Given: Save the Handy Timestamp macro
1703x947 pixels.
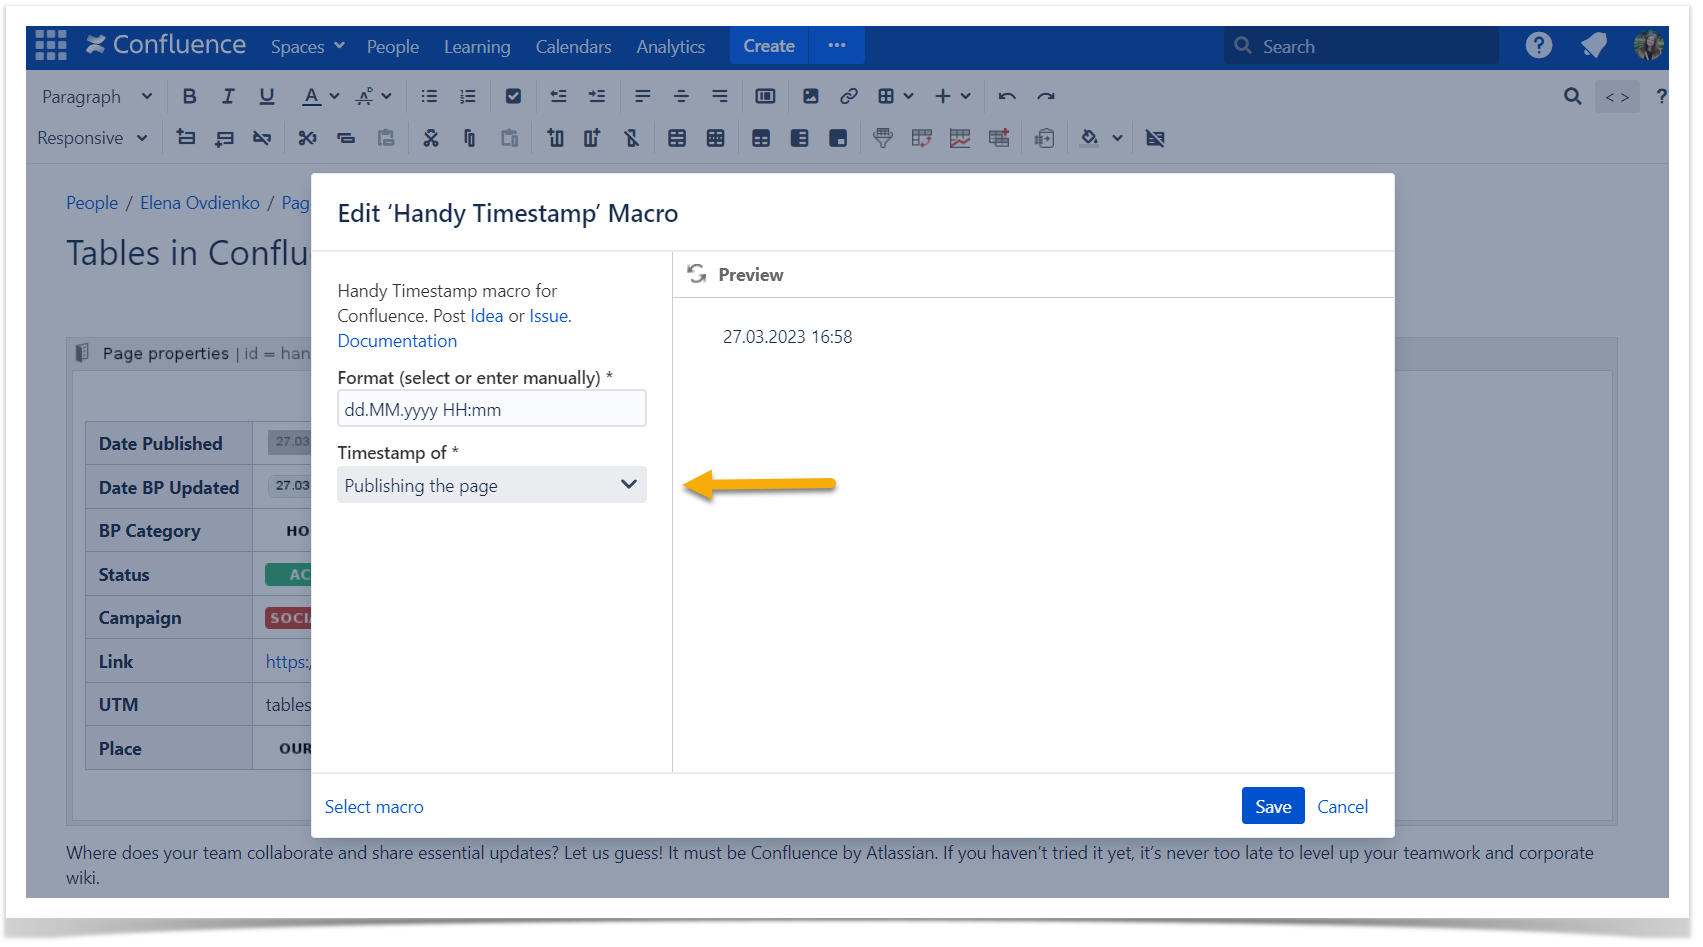Looking at the screenshot, I should coord(1273,806).
